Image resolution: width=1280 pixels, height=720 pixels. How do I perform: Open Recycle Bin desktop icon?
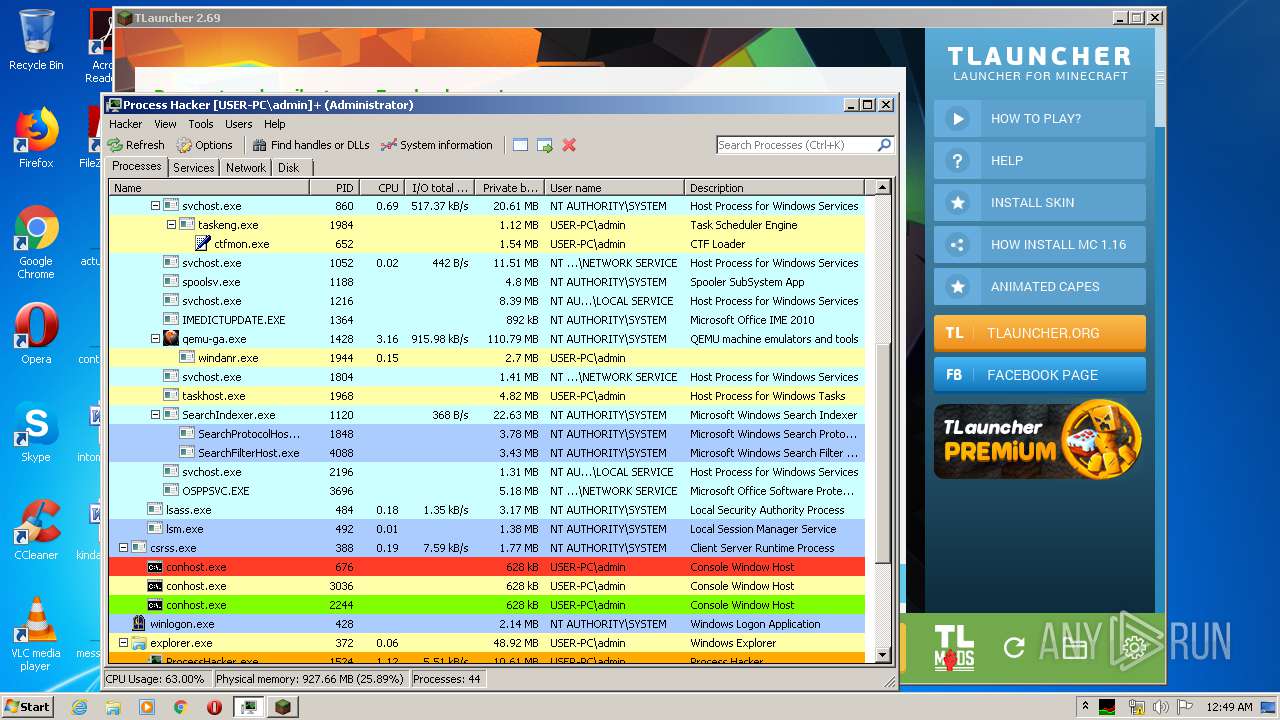click(36, 40)
